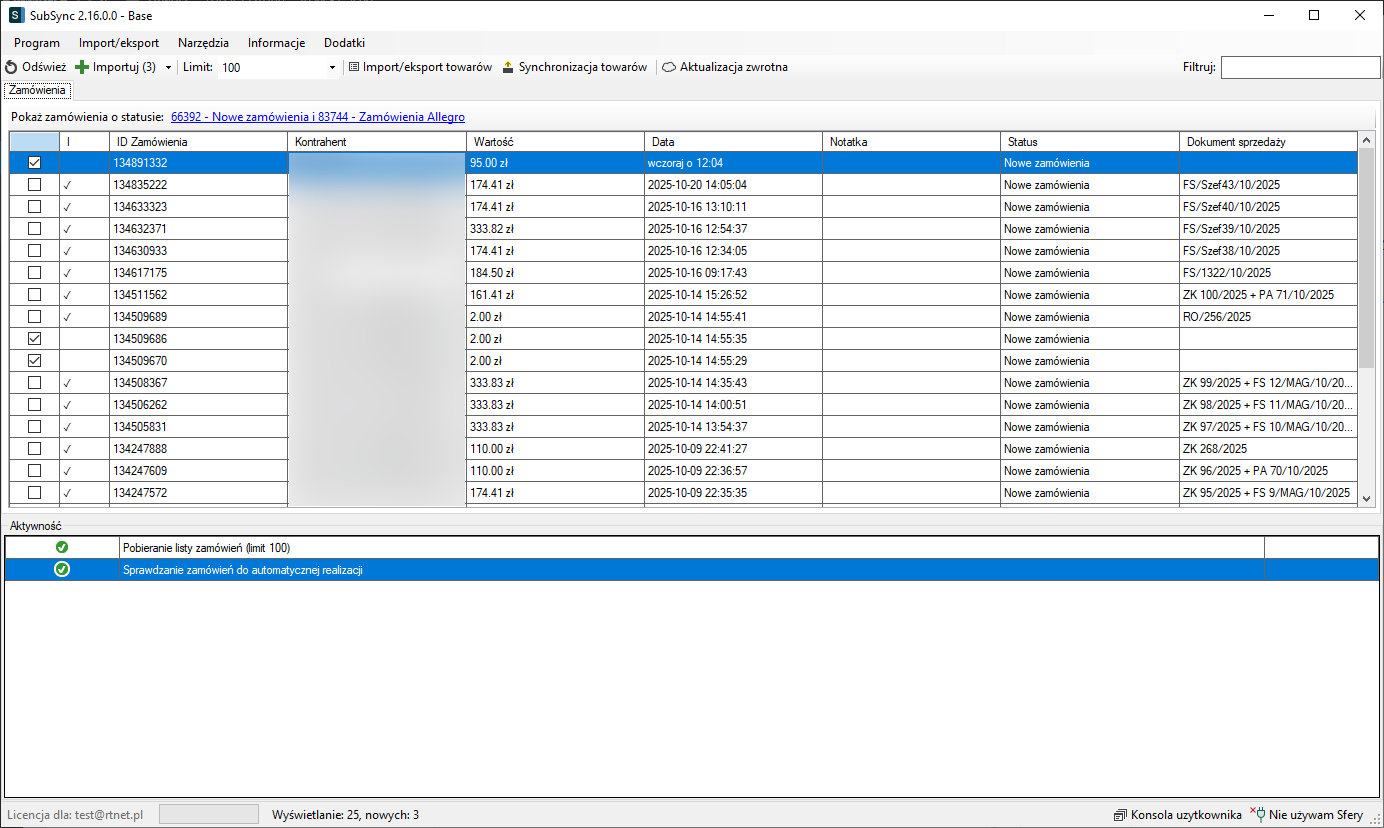The height and width of the screenshot is (828, 1384).
Task: Click the Odśwież refresh icon
Action: pos(11,67)
